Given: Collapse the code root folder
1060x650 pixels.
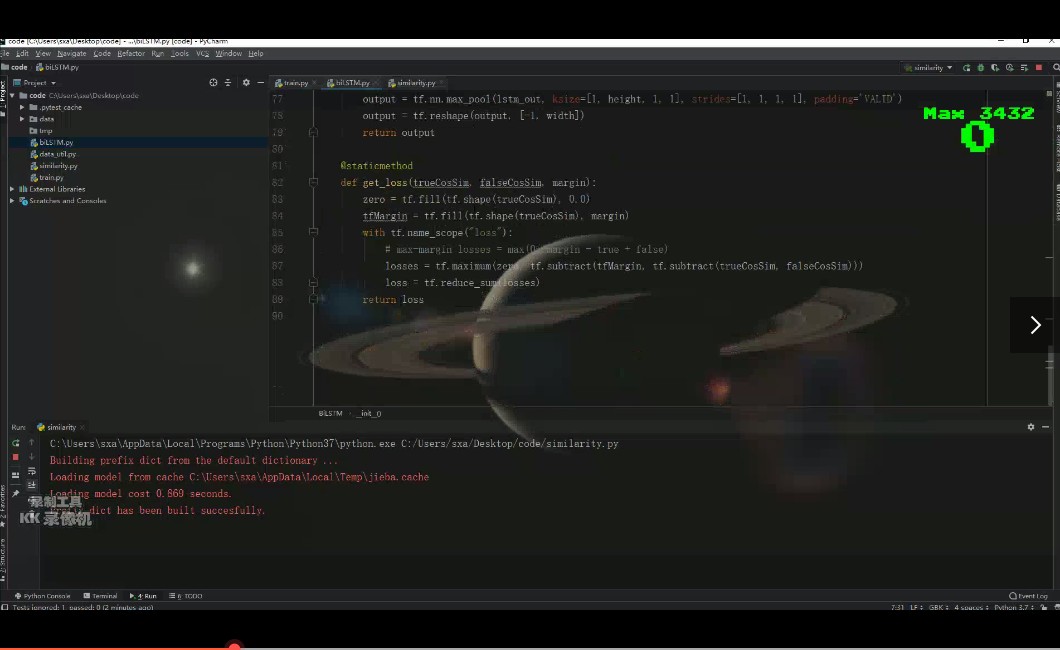Looking at the screenshot, I should pos(12,95).
